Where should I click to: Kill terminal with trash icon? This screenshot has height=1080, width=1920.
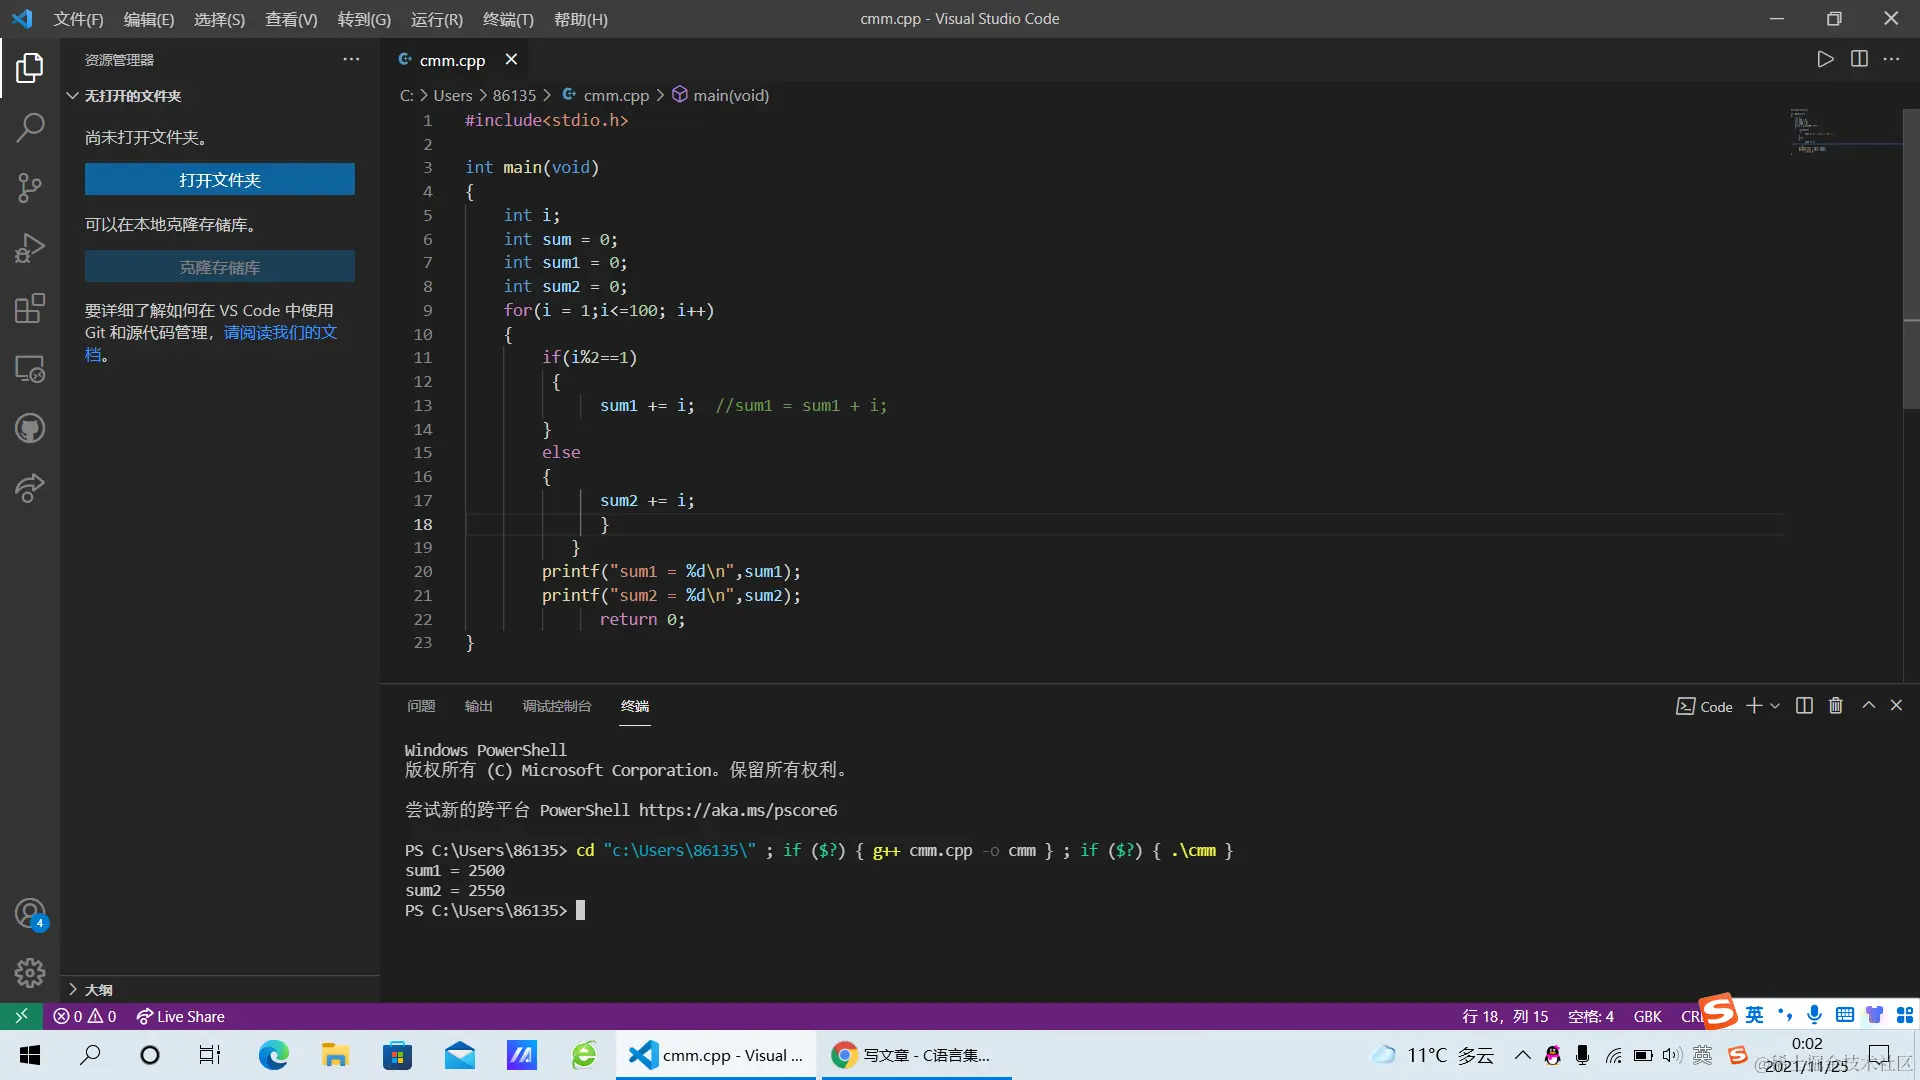pos(1836,706)
